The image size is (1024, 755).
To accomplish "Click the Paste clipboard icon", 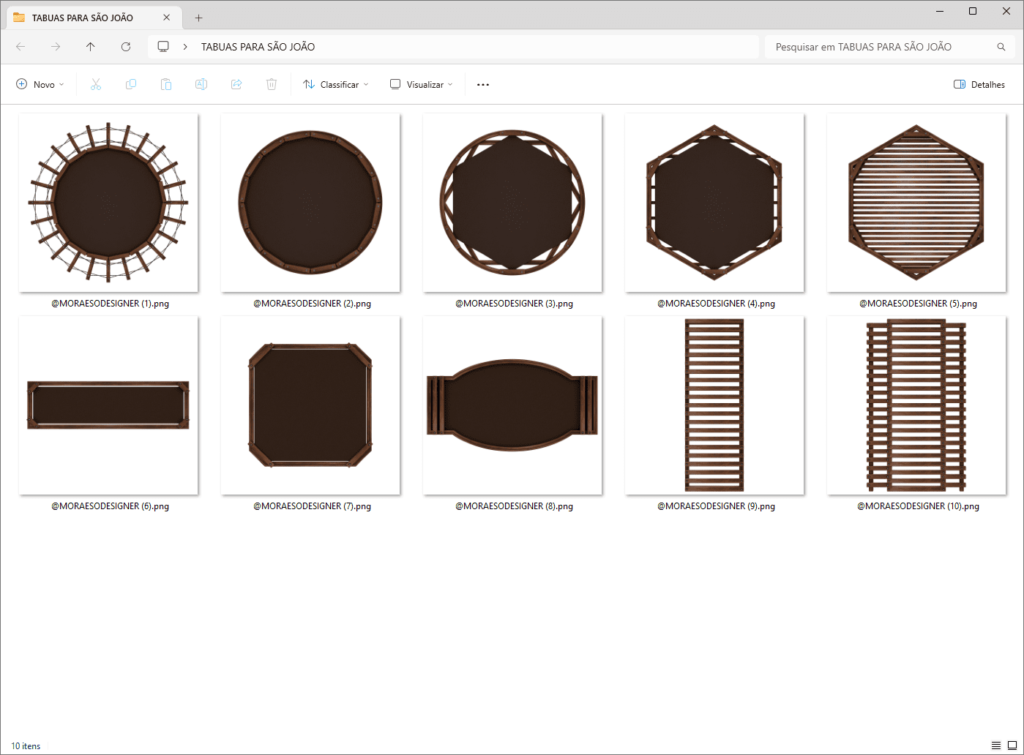I will tap(166, 84).
